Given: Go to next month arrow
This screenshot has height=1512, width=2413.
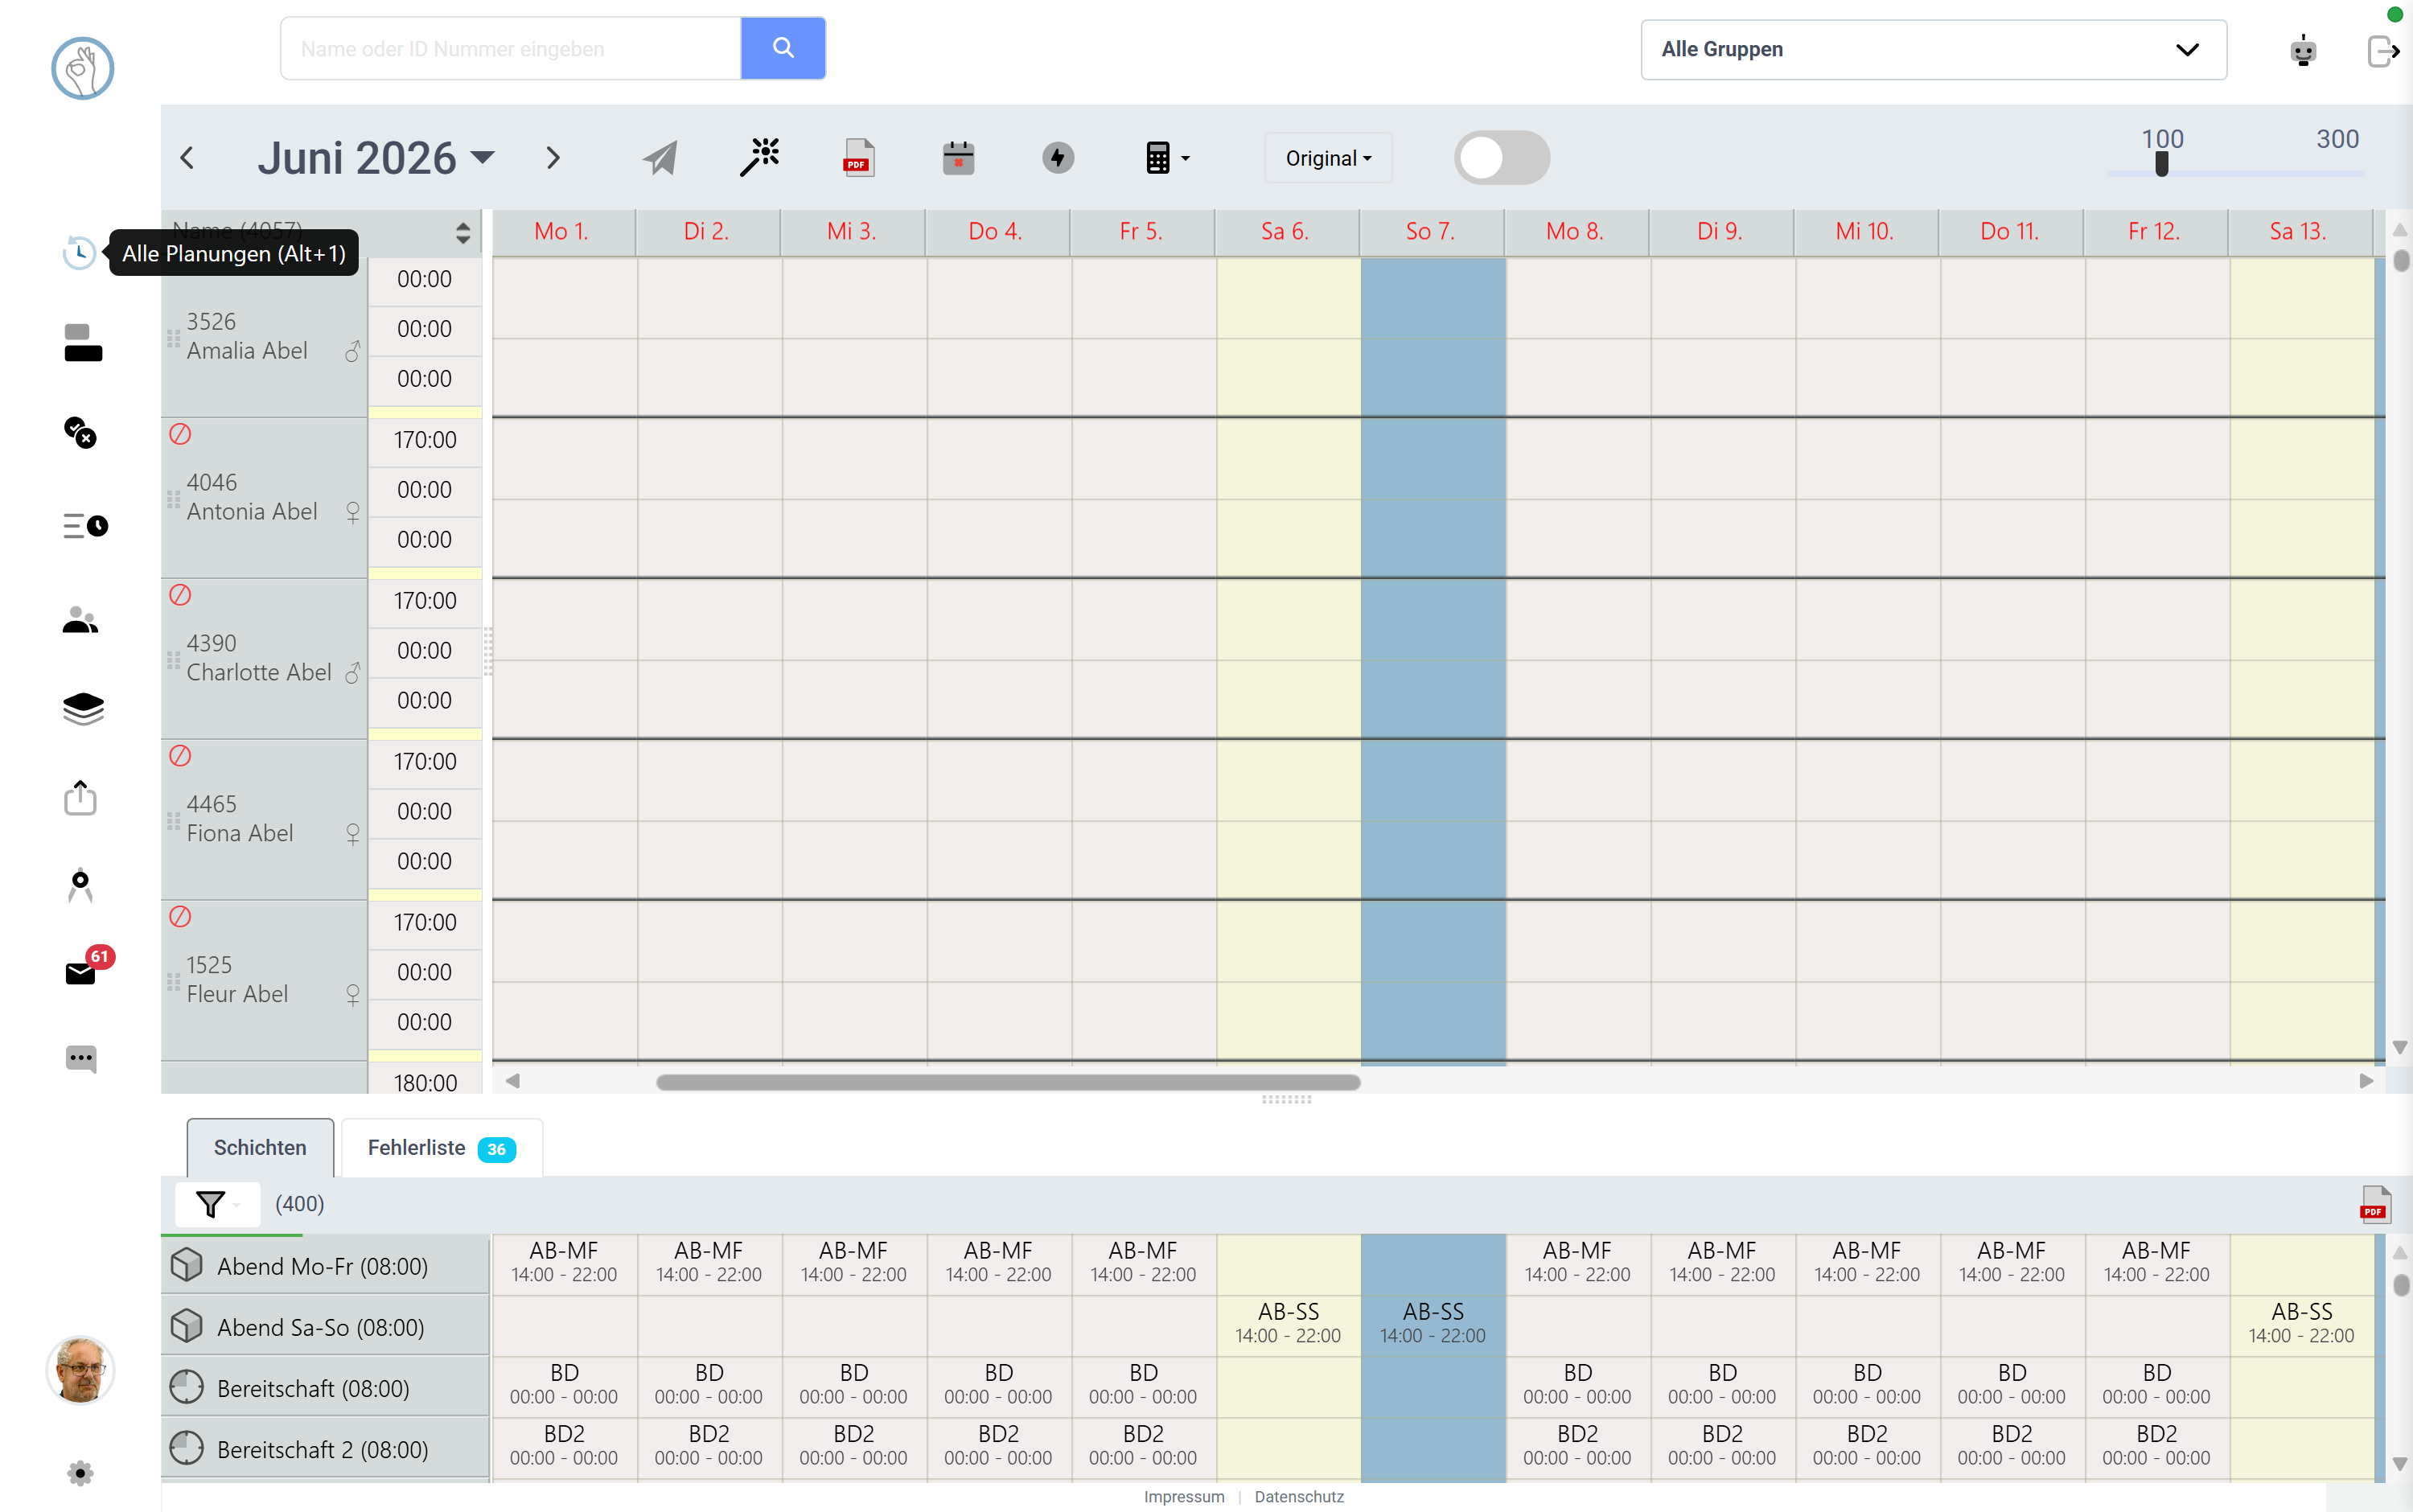Looking at the screenshot, I should [x=553, y=158].
